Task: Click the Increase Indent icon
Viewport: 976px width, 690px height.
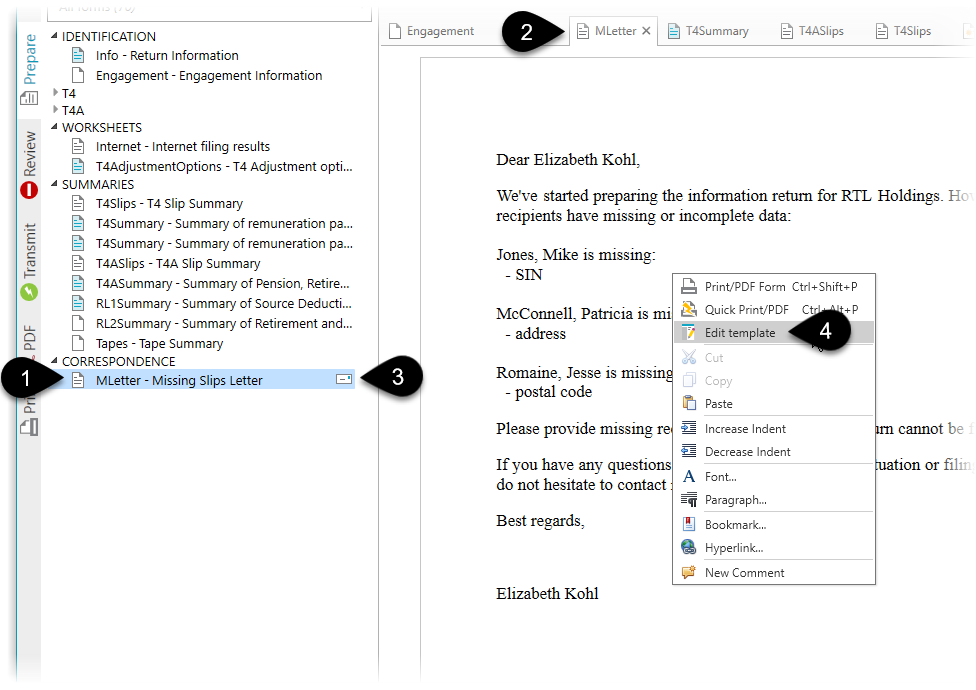Action: [x=689, y=429]
